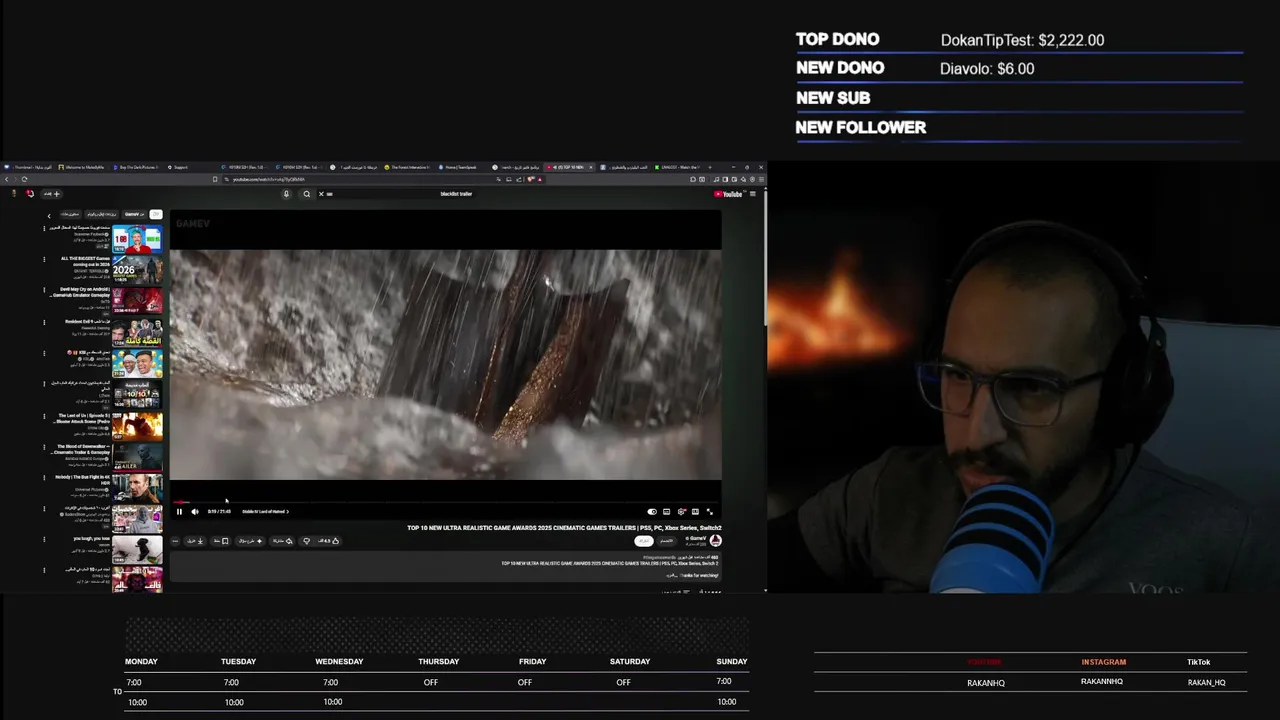The height and width of the screenshot is (720, 1280).
Task: Open the YouTube home logo
Action: tap(729, 194)
